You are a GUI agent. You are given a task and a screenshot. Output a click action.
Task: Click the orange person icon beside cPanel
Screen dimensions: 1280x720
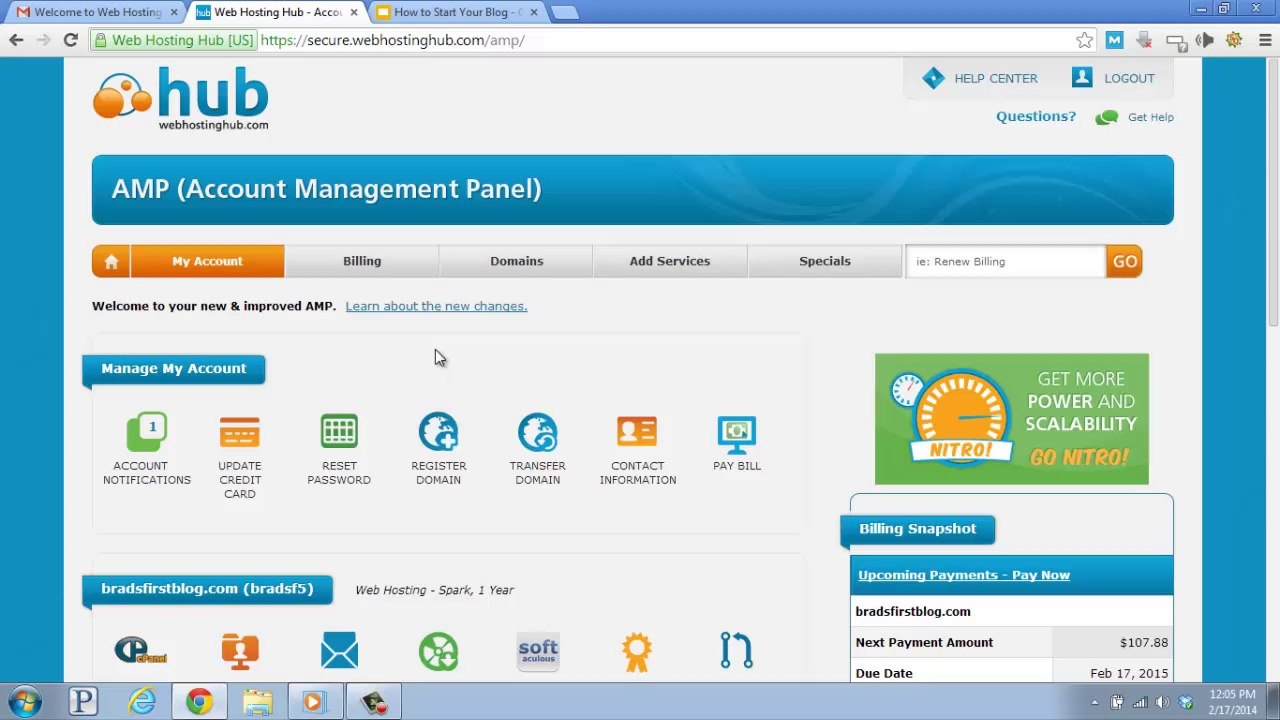[240, 651]
